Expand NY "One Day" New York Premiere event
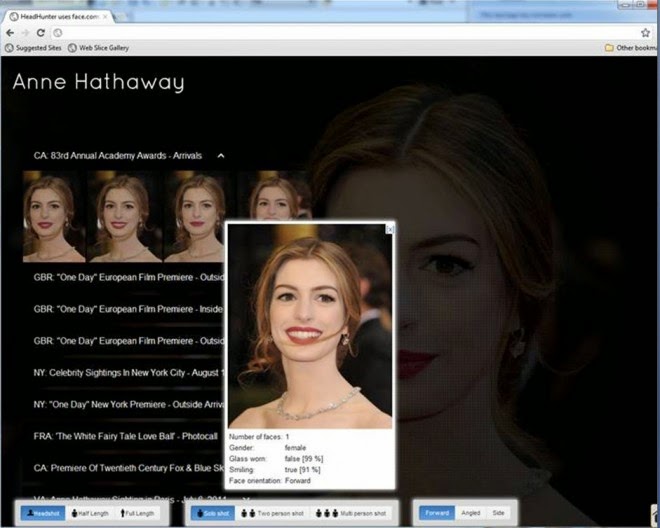The width and height of the screenshot is (660, 528). (129, 405)
